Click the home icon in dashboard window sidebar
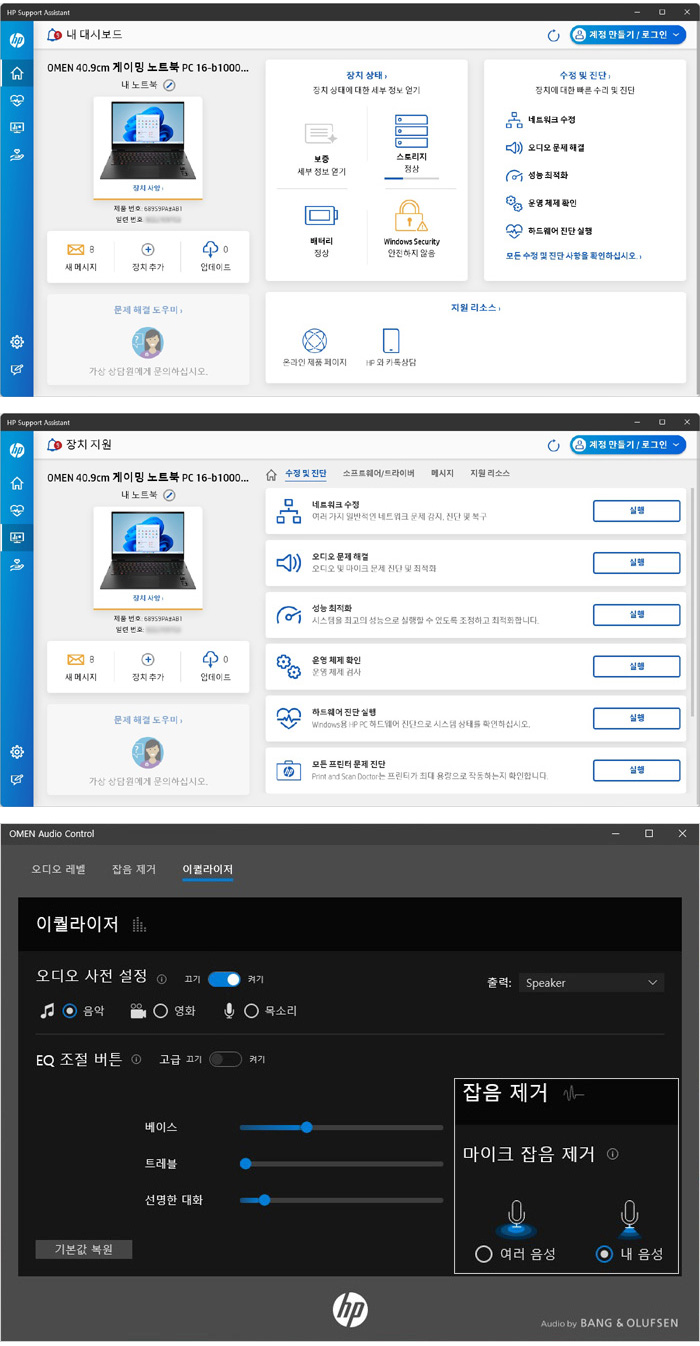This screenshot has width=700, height=1346. pyautogui.click(x=17, y=73)
